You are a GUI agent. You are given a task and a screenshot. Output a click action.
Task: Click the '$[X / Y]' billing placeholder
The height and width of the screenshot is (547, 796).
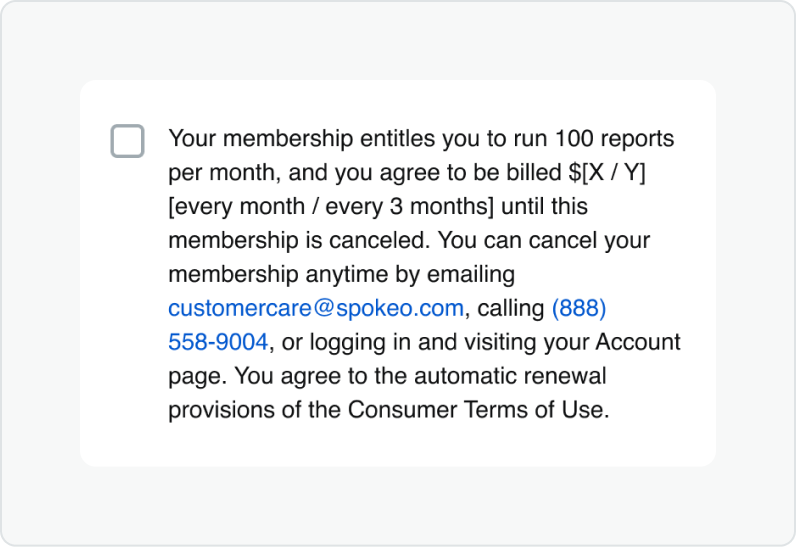[607, 172]
